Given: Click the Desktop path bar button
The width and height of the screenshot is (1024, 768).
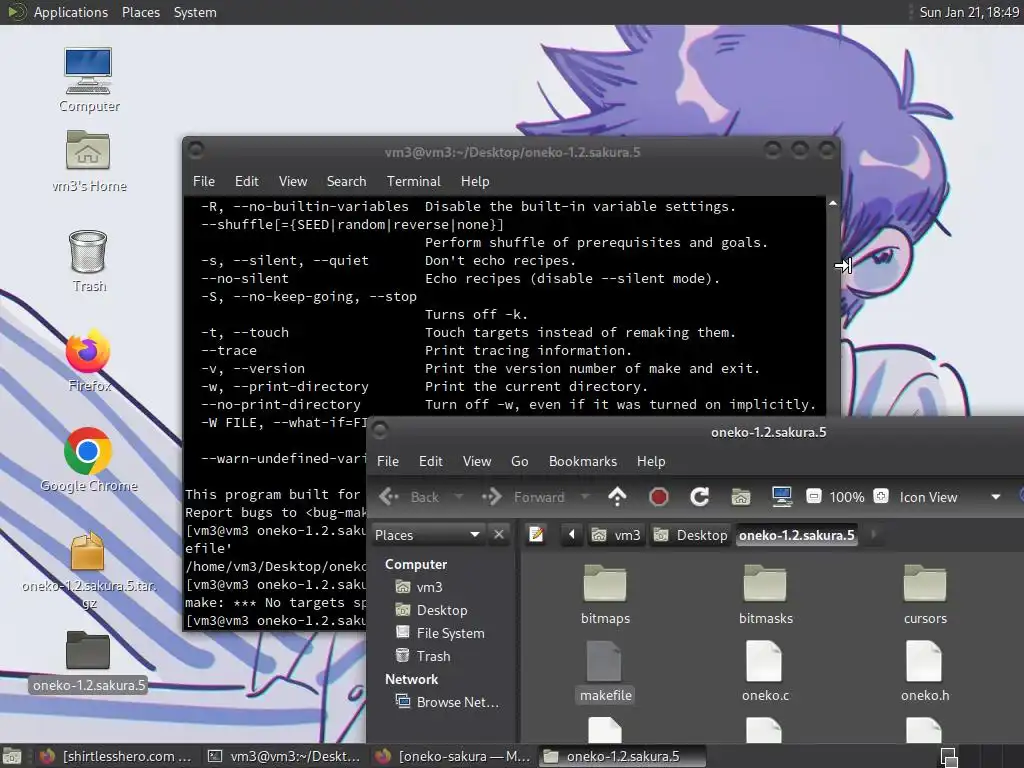Looking at the screenshot, I should (x=690, y=535).
